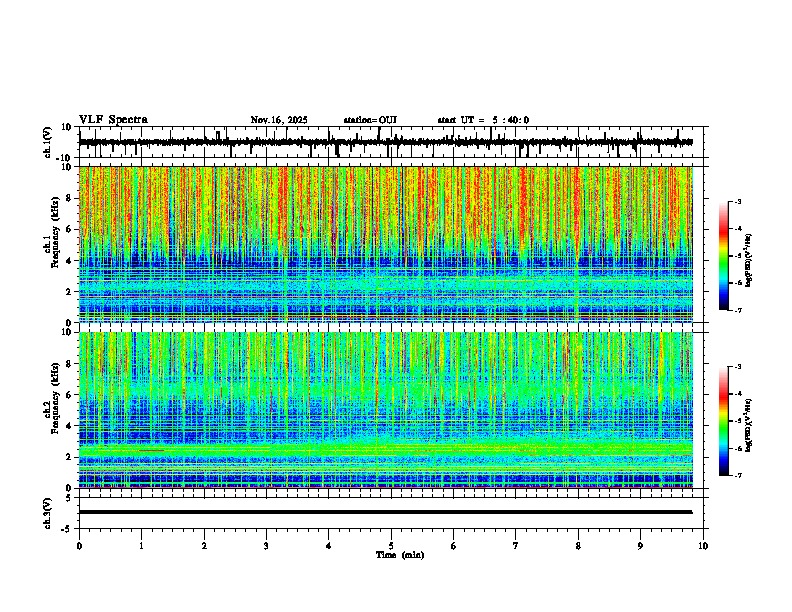792x612 pixels.
Task: Click the ch.1 "Frequency (kHz)" axis label
Action: point(55,232)
